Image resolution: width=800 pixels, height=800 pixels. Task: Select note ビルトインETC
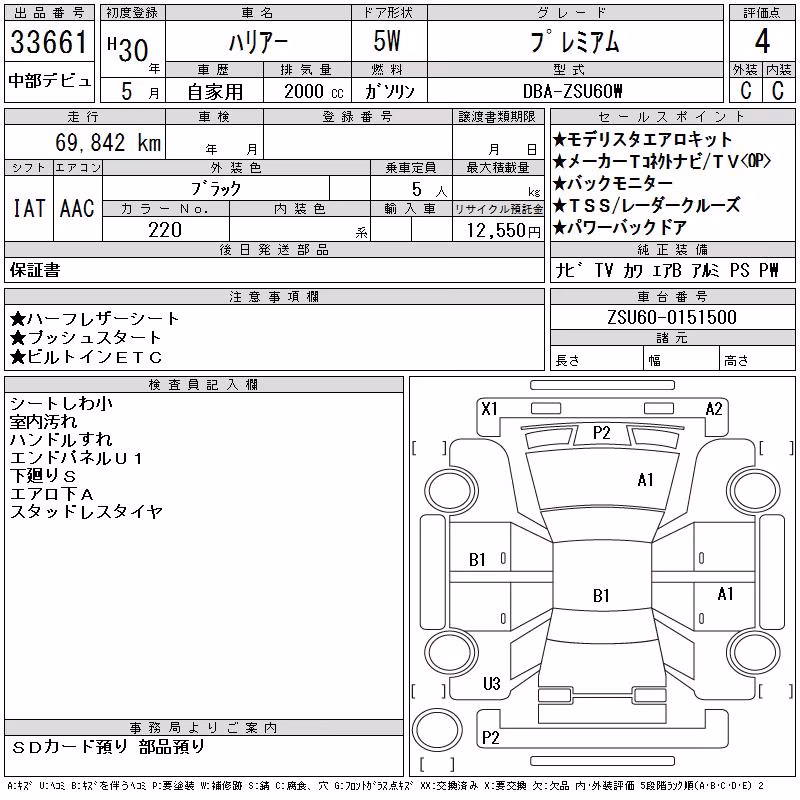(86, 357)
